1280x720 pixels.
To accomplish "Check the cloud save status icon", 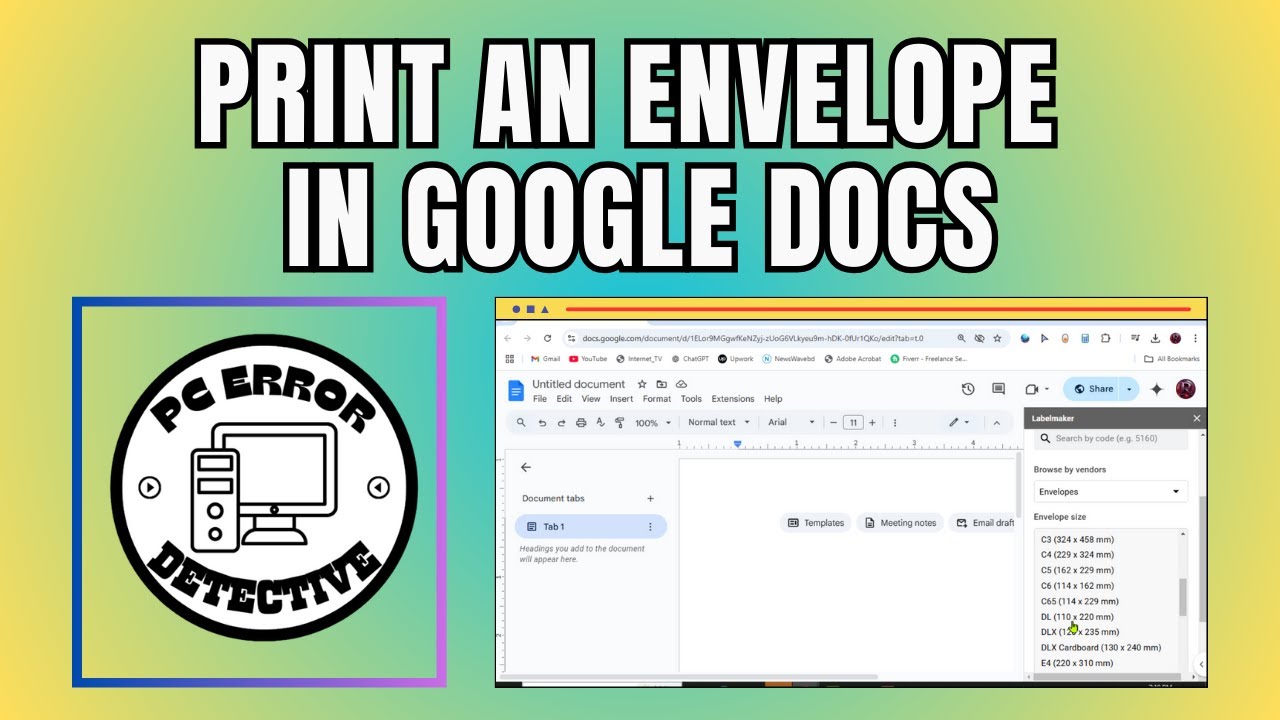I will [681, 384].
